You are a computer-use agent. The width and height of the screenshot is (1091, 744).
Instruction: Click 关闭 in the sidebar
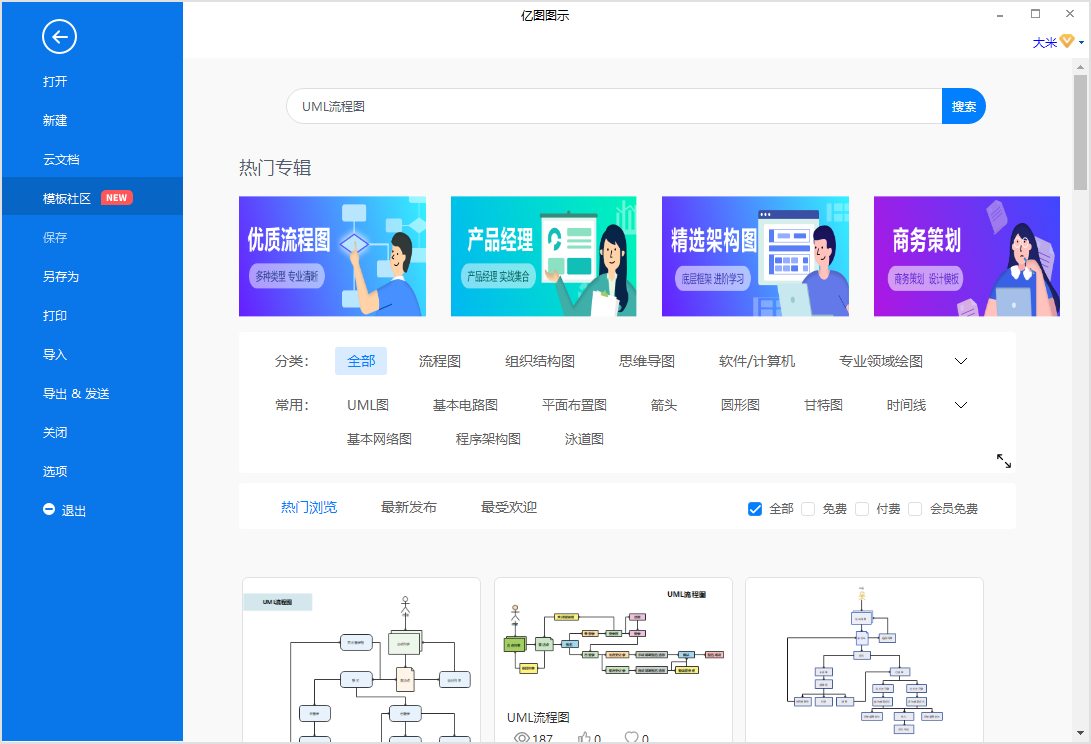click(56, 432)
